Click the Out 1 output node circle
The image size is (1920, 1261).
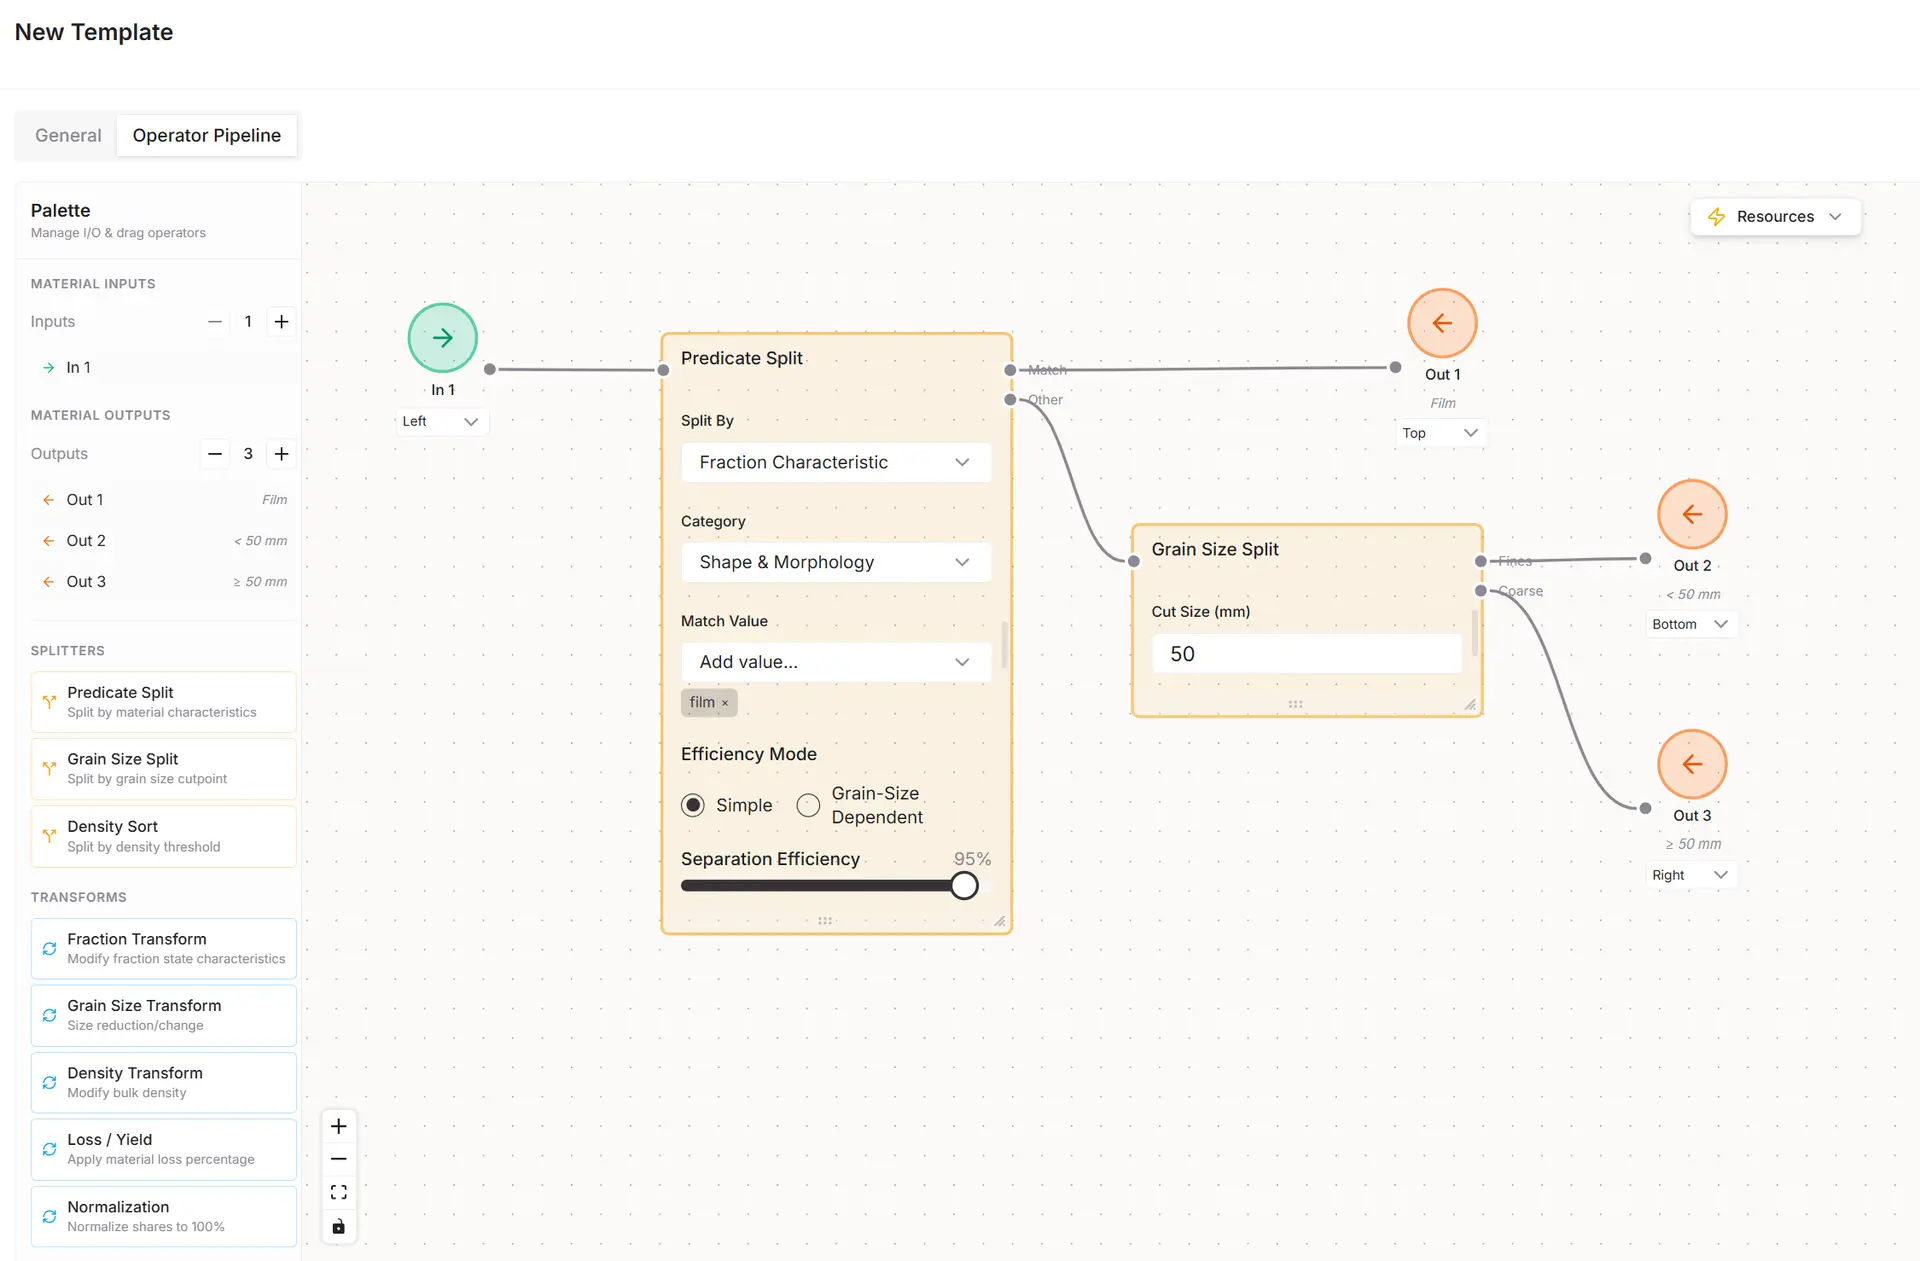coord(1441,323)
